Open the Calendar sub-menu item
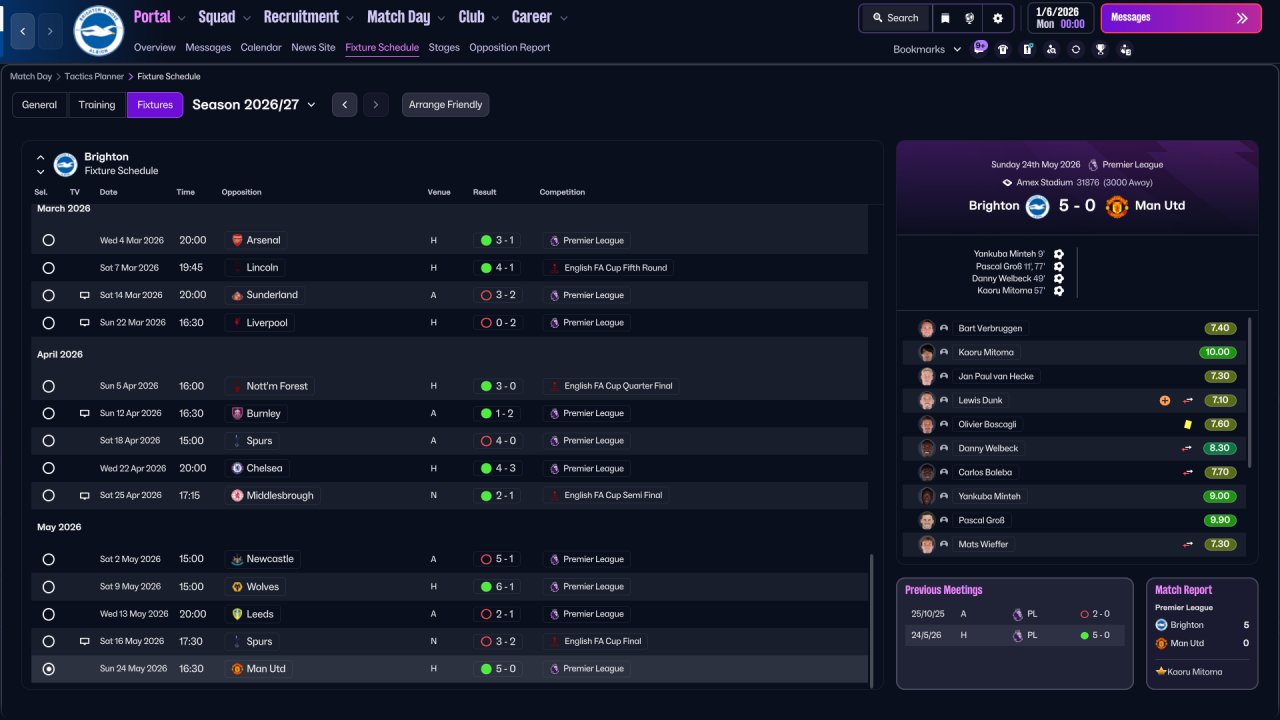 (261, 47)
